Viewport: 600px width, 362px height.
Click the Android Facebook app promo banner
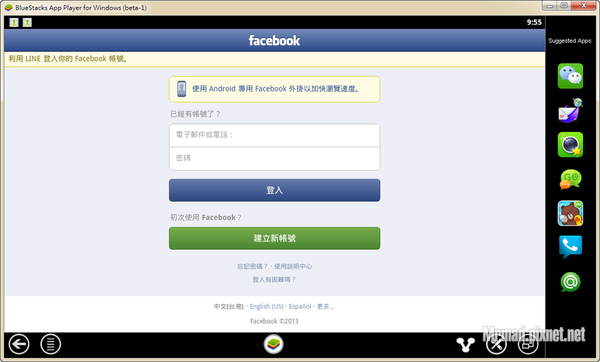coord(274,89)
